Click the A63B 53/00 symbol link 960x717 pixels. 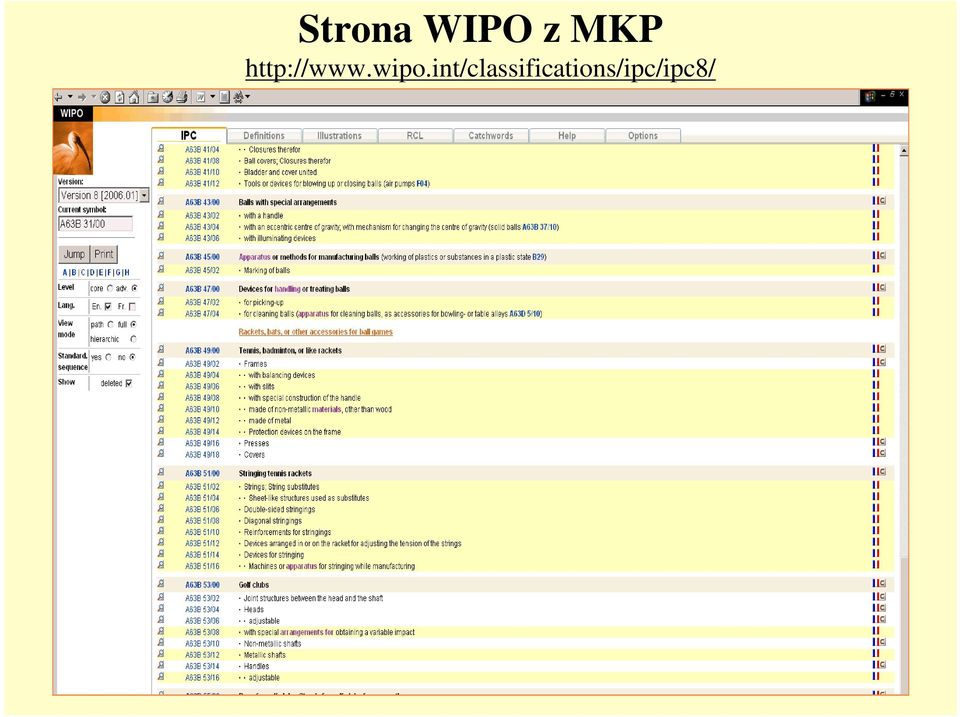(x=202, y=585)
